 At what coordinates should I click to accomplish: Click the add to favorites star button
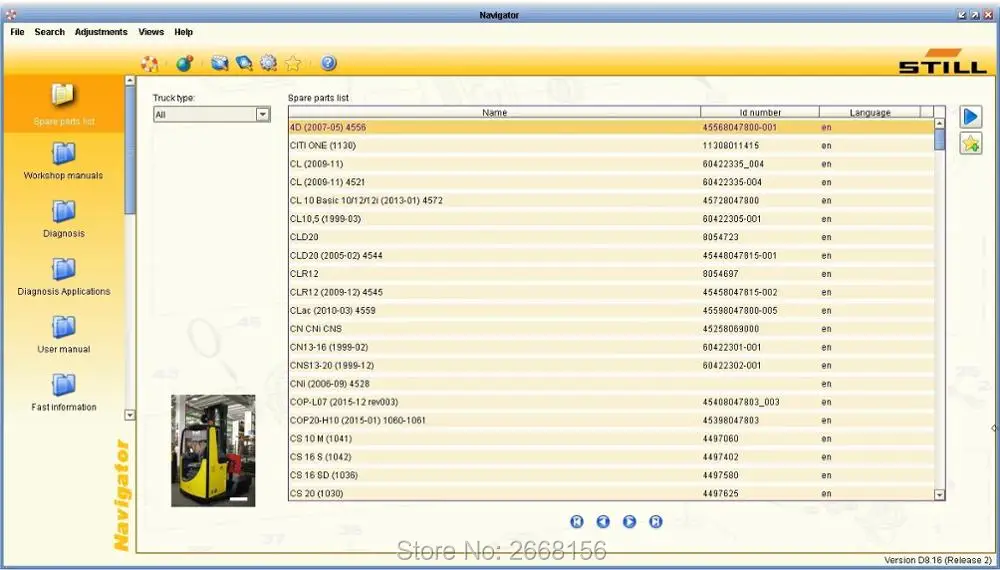point(971,144)
